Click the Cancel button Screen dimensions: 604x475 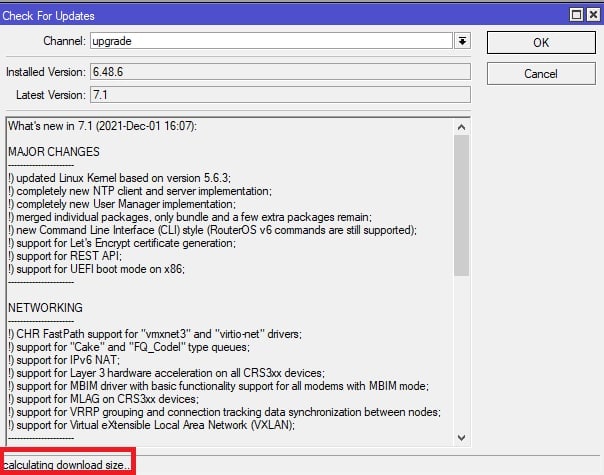tap(541, 74)
